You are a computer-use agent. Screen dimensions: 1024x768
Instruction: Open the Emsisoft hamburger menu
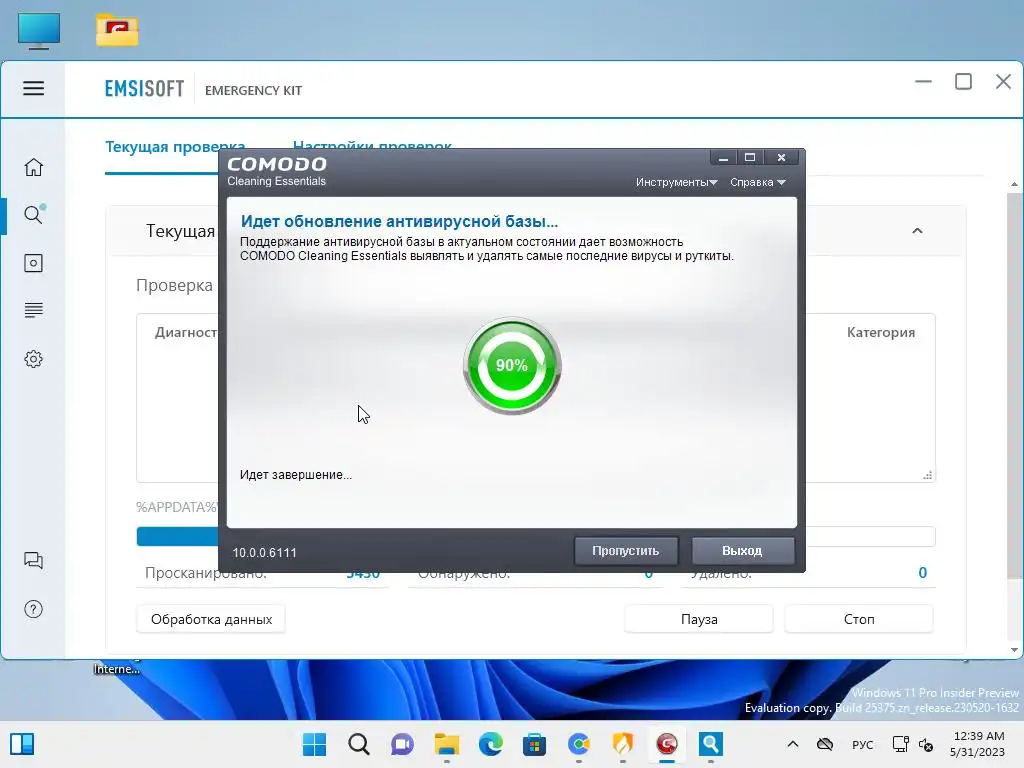[33, 88]
